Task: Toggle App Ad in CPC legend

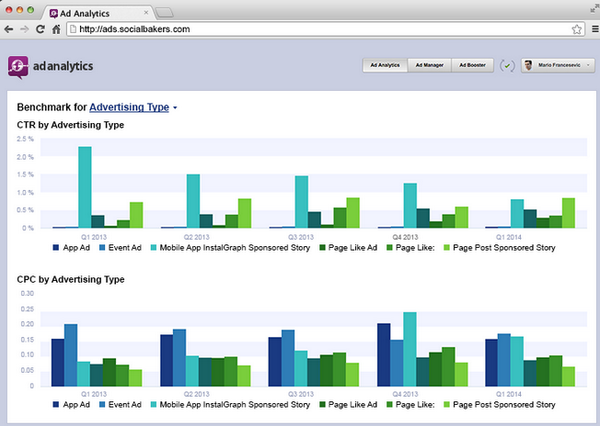Action: pyautogui.click(x=71, y=405)
